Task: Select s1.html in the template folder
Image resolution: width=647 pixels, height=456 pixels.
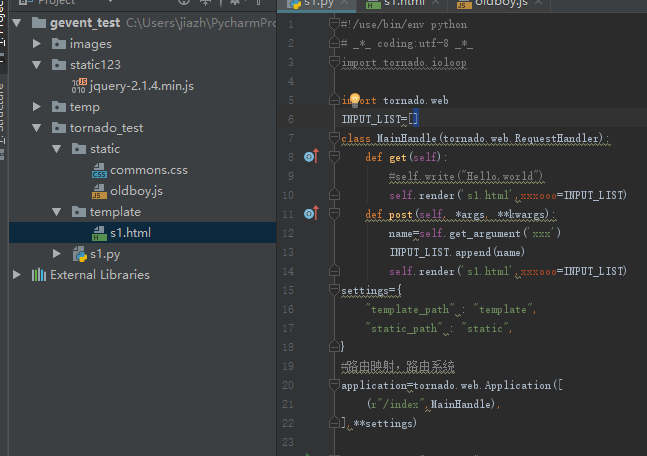Action: [x=130, y=233]
